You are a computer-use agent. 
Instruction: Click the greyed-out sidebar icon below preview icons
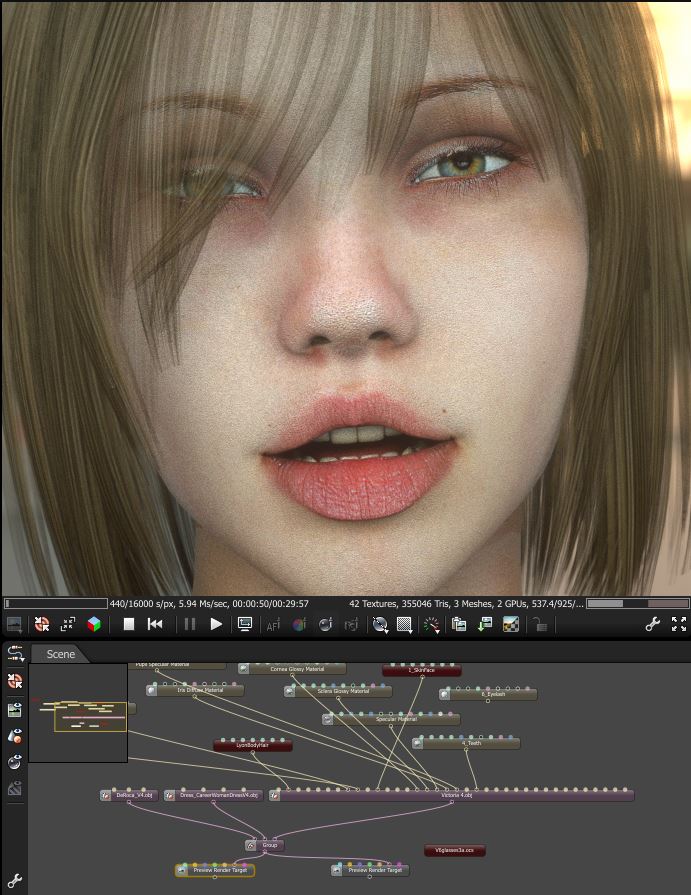15,789
